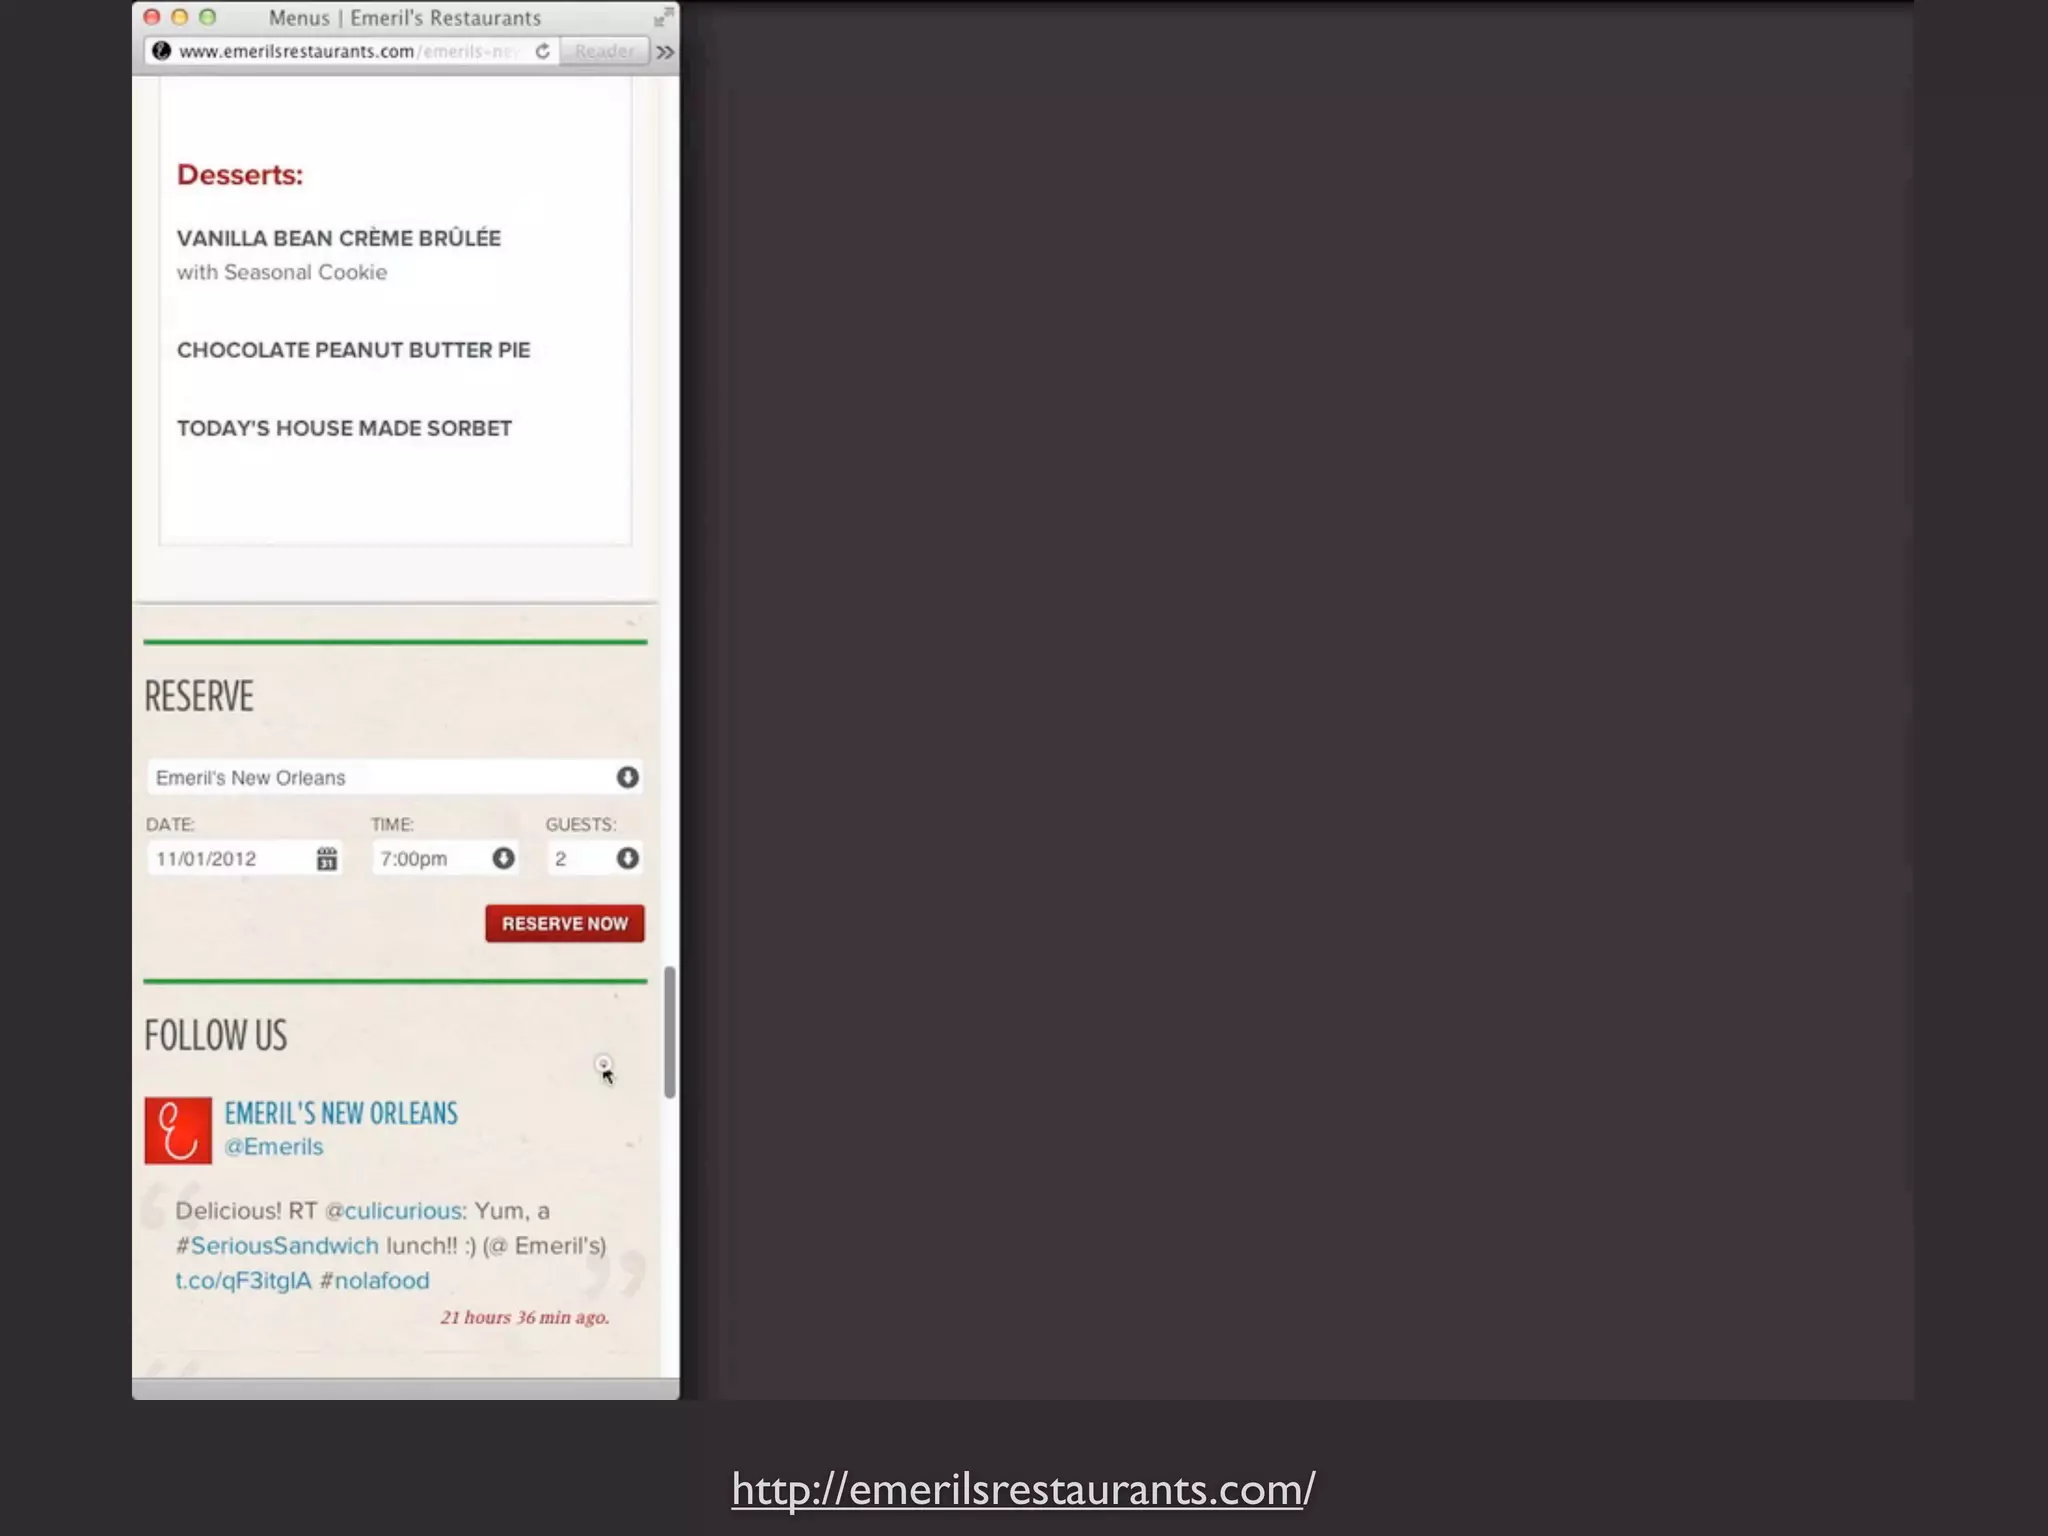Open the @culicurious mention link
Screen dimensions: 2048x1536
click(x=393, y=1211)
